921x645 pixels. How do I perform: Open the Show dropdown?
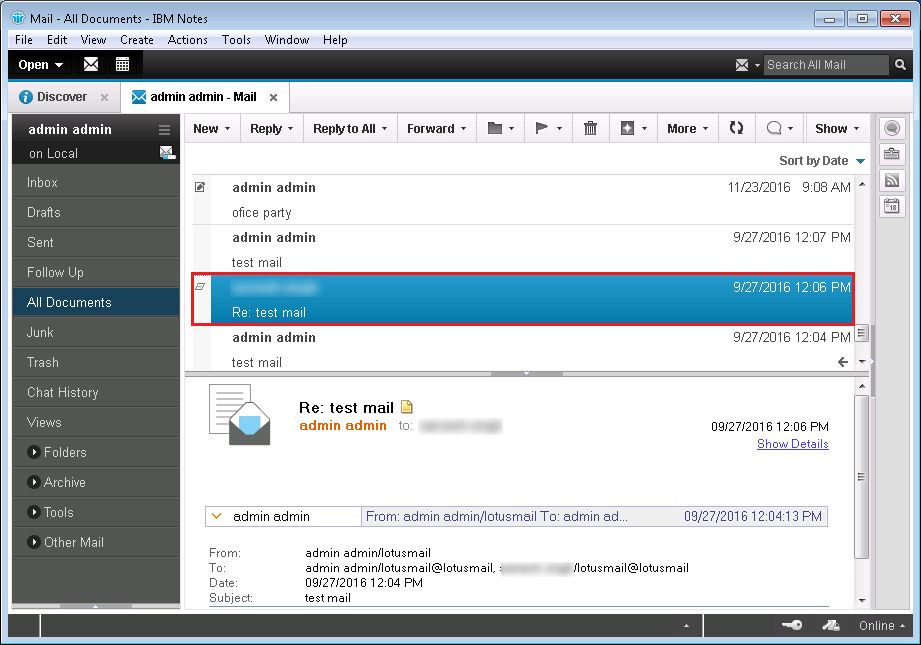[837, 129]
